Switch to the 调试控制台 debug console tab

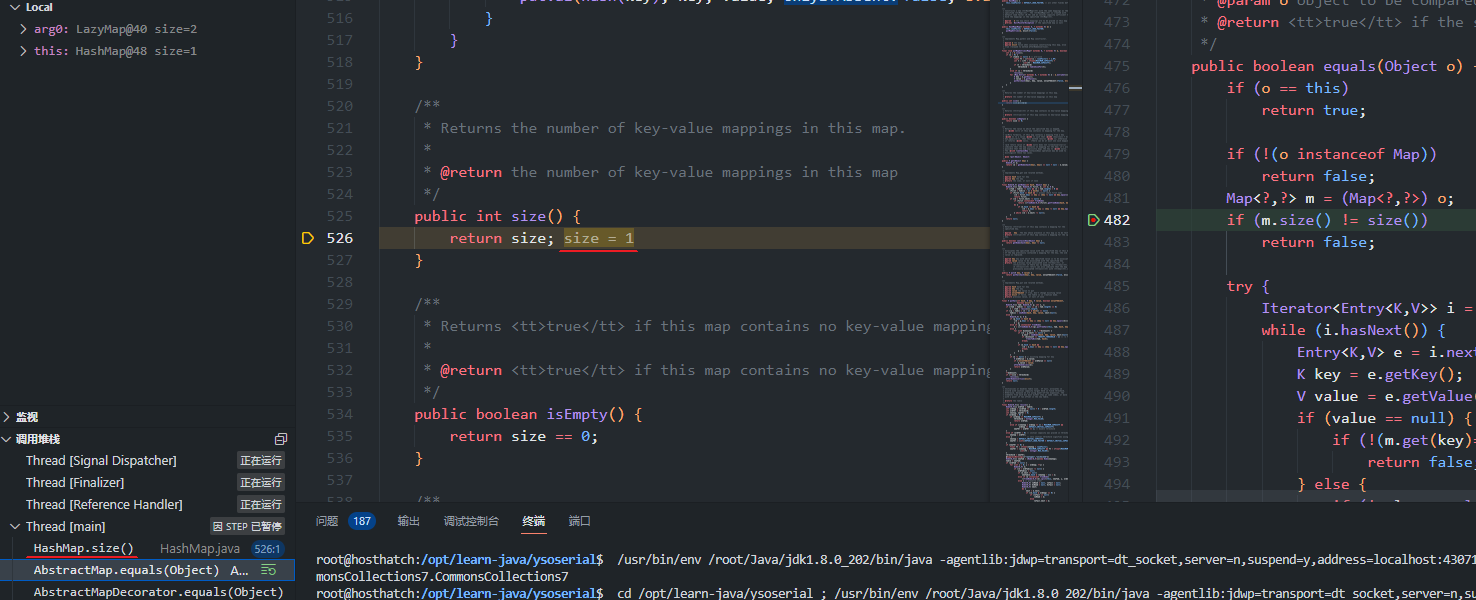tap(471, 521)
